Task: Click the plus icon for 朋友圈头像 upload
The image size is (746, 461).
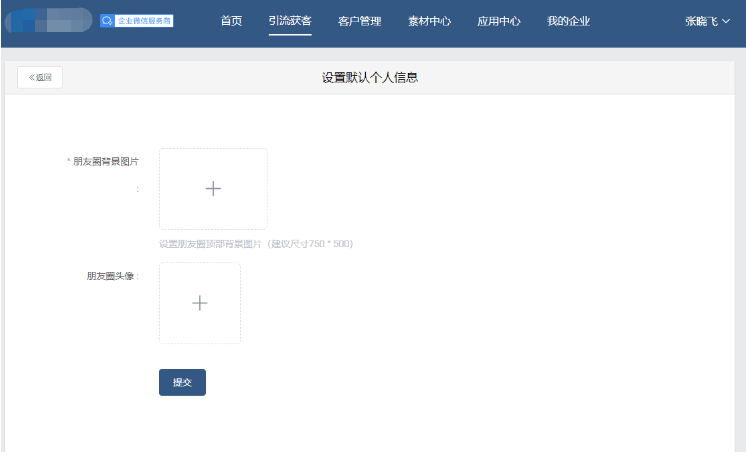Action: click(200, 303)
